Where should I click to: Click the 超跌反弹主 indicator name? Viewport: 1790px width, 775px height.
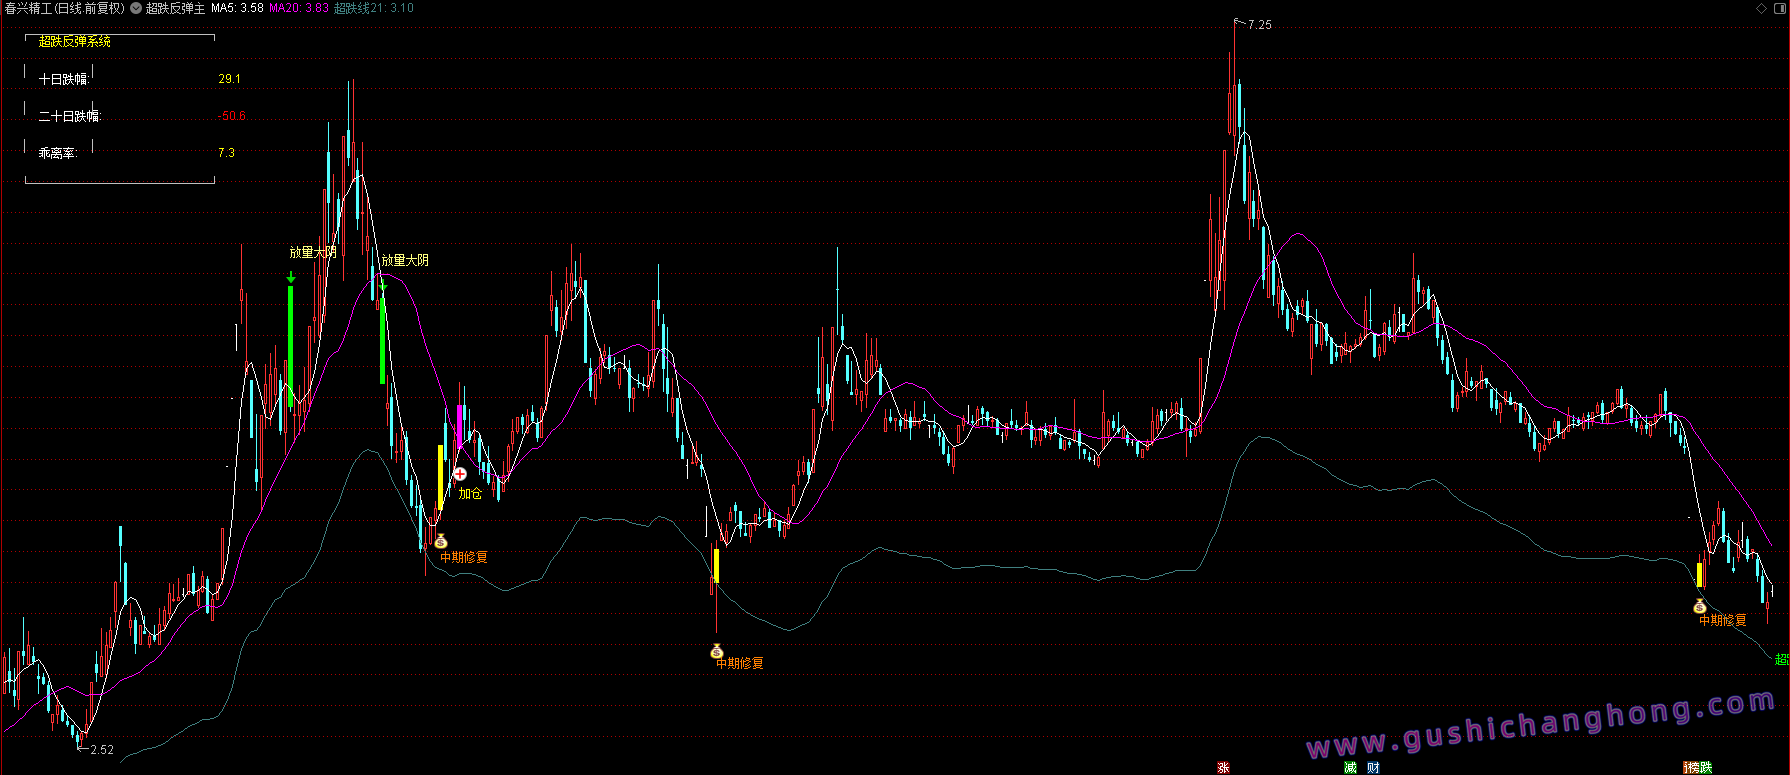pyautogui.click(x=175, y=8)
